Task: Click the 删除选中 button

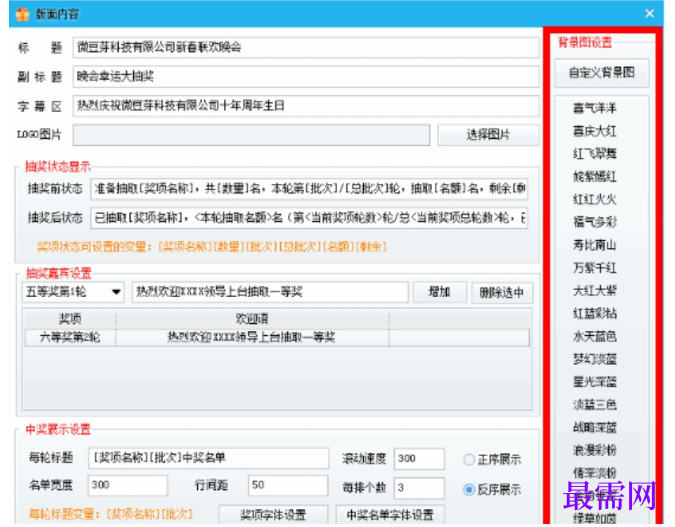Action: click(x=502, y=293)
